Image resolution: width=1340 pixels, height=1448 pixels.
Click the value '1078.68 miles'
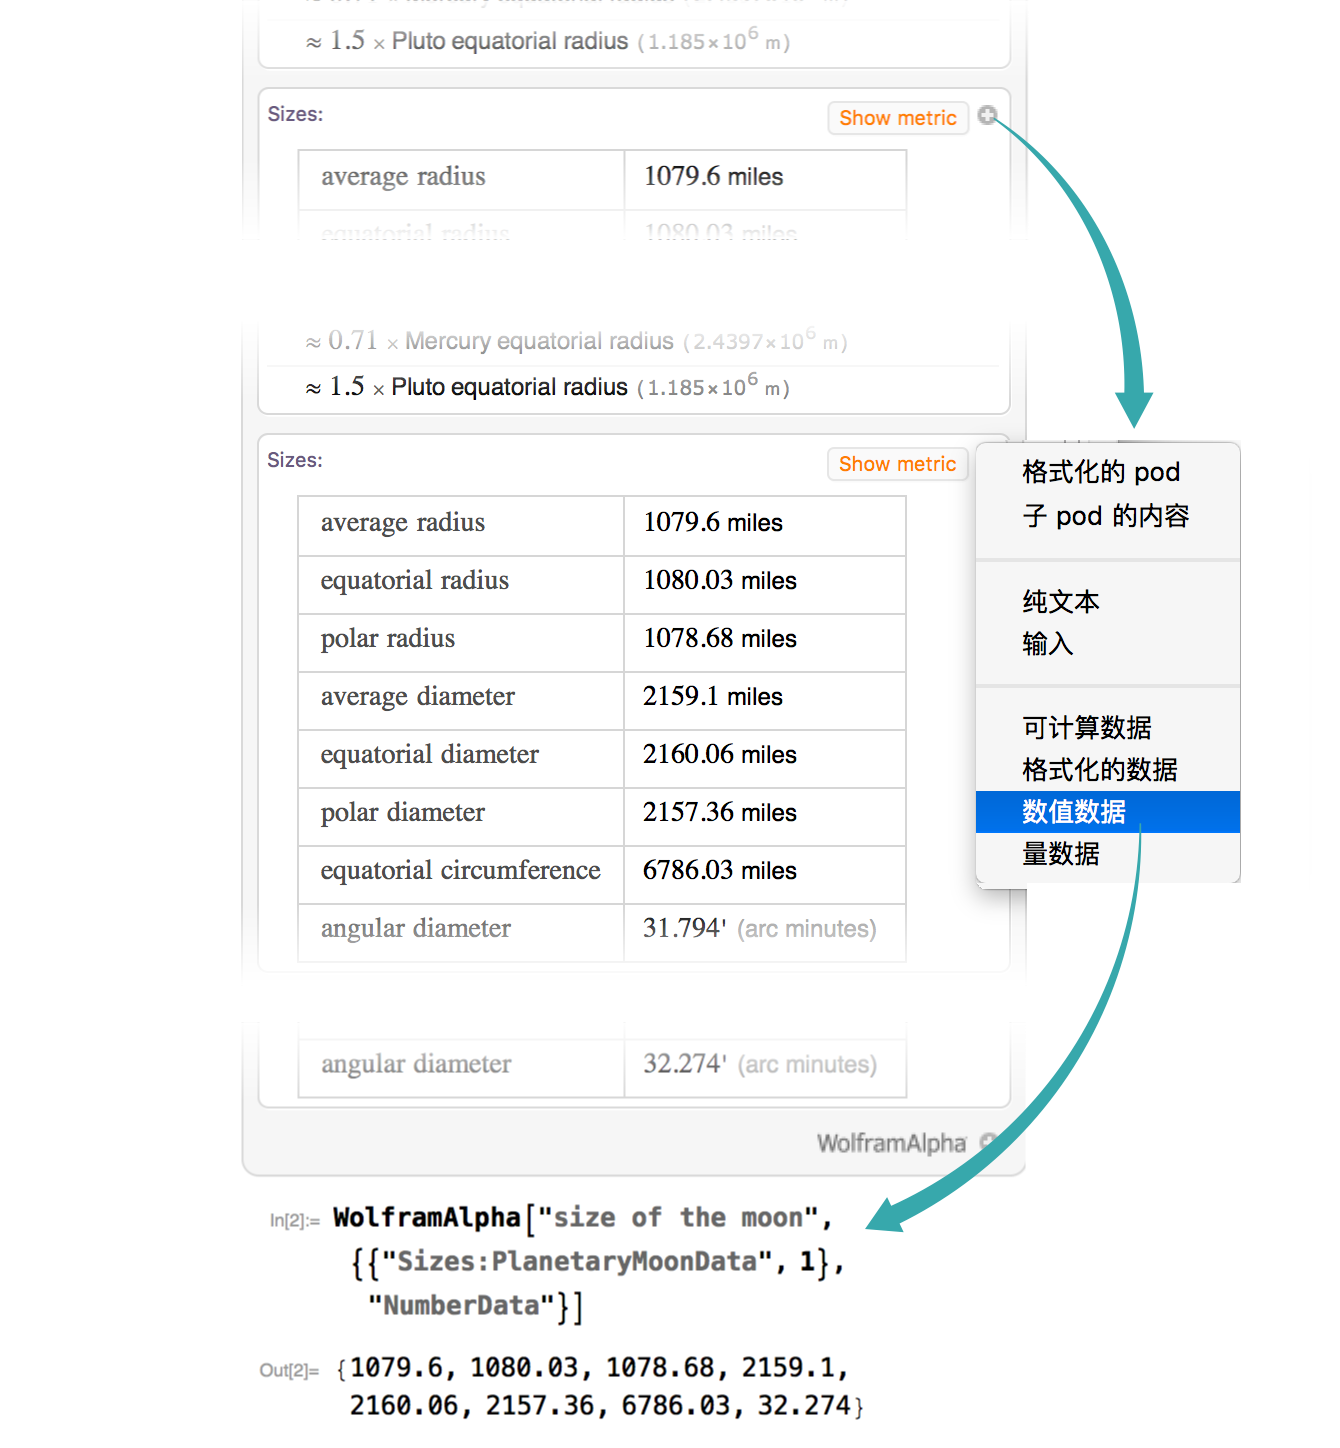click(x=720, y=639)
